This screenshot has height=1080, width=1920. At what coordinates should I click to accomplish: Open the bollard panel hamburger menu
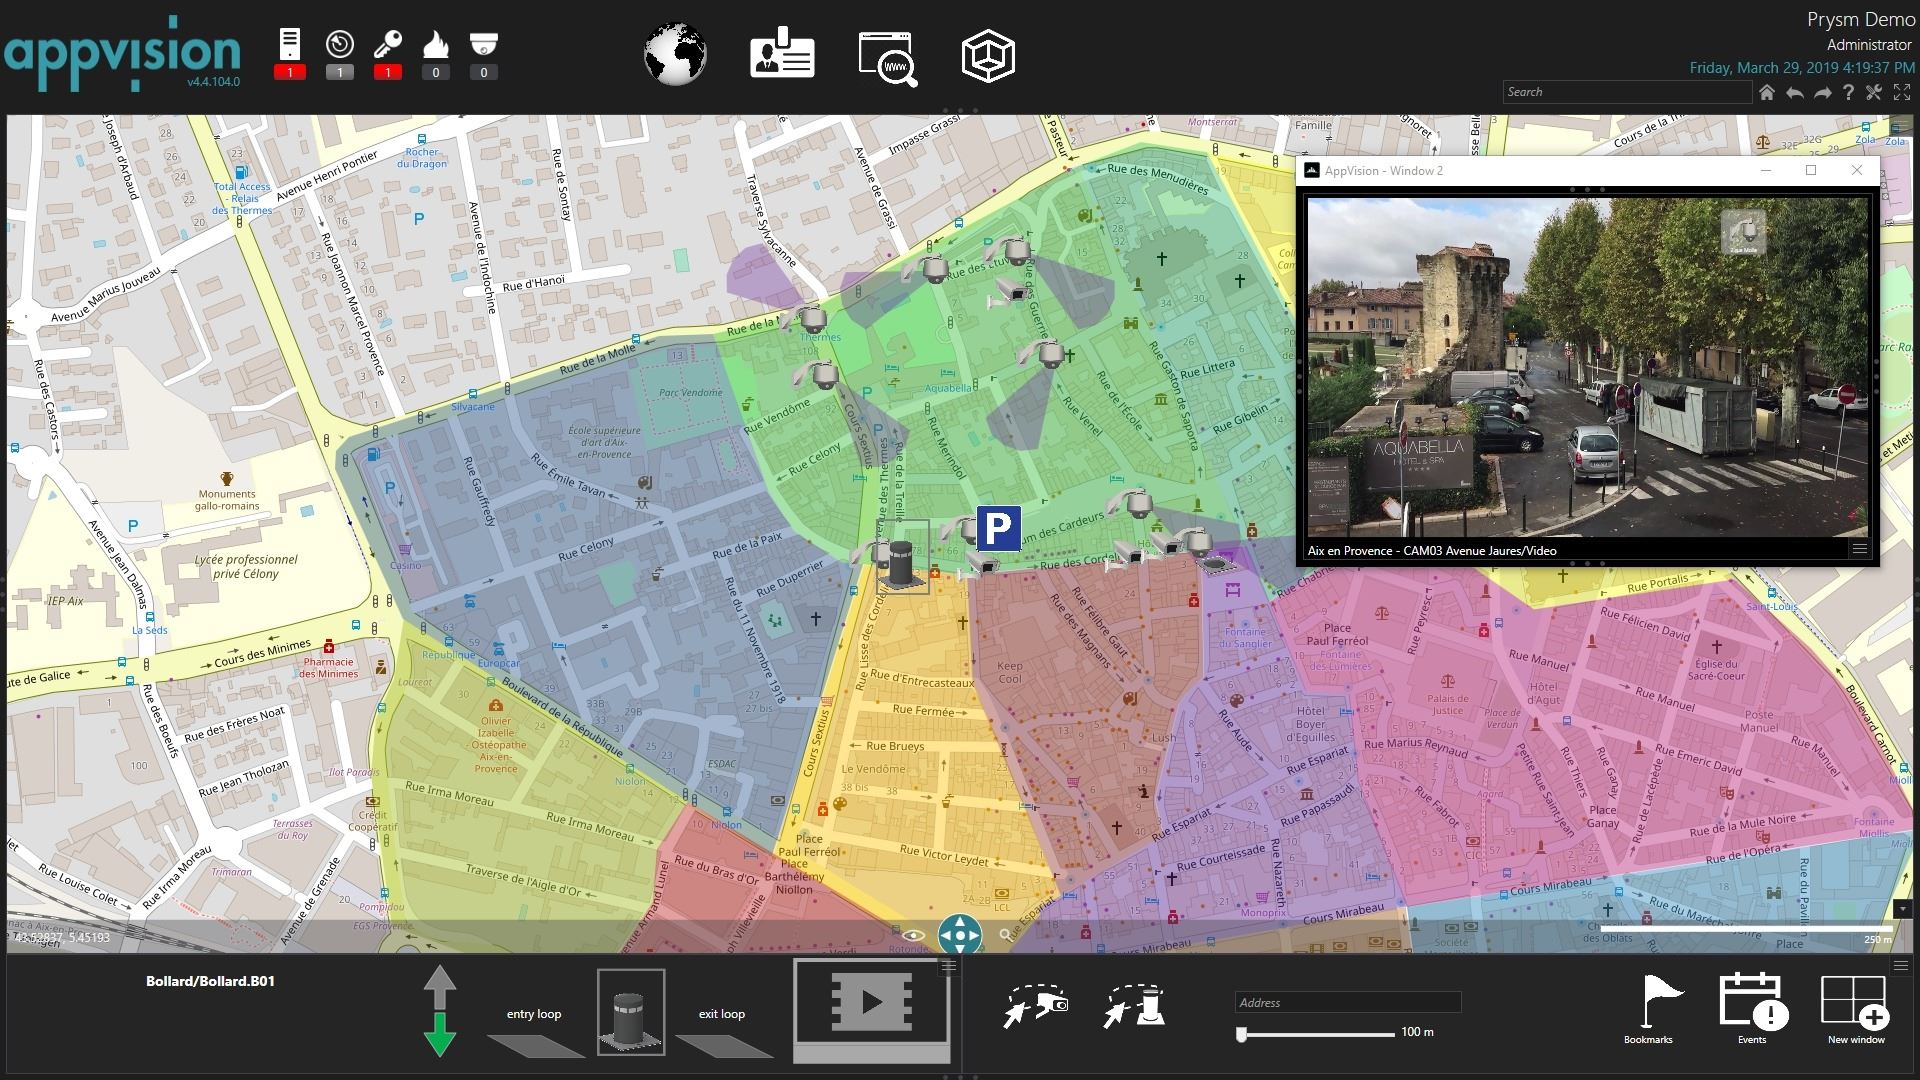pyautogui.click(x=948, y=966)
